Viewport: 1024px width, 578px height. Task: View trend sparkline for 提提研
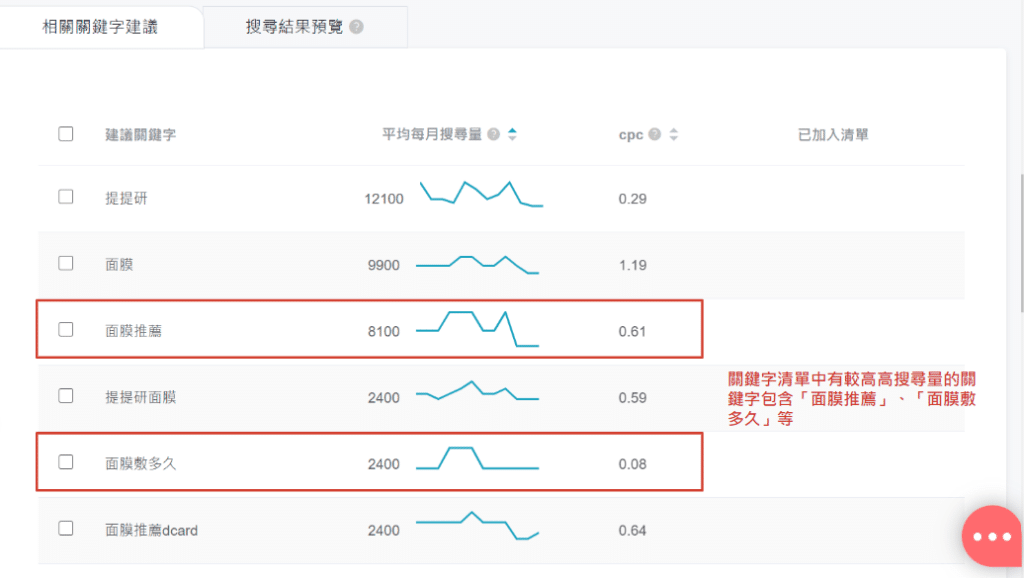pyautogui.click(x=480, y=194)
